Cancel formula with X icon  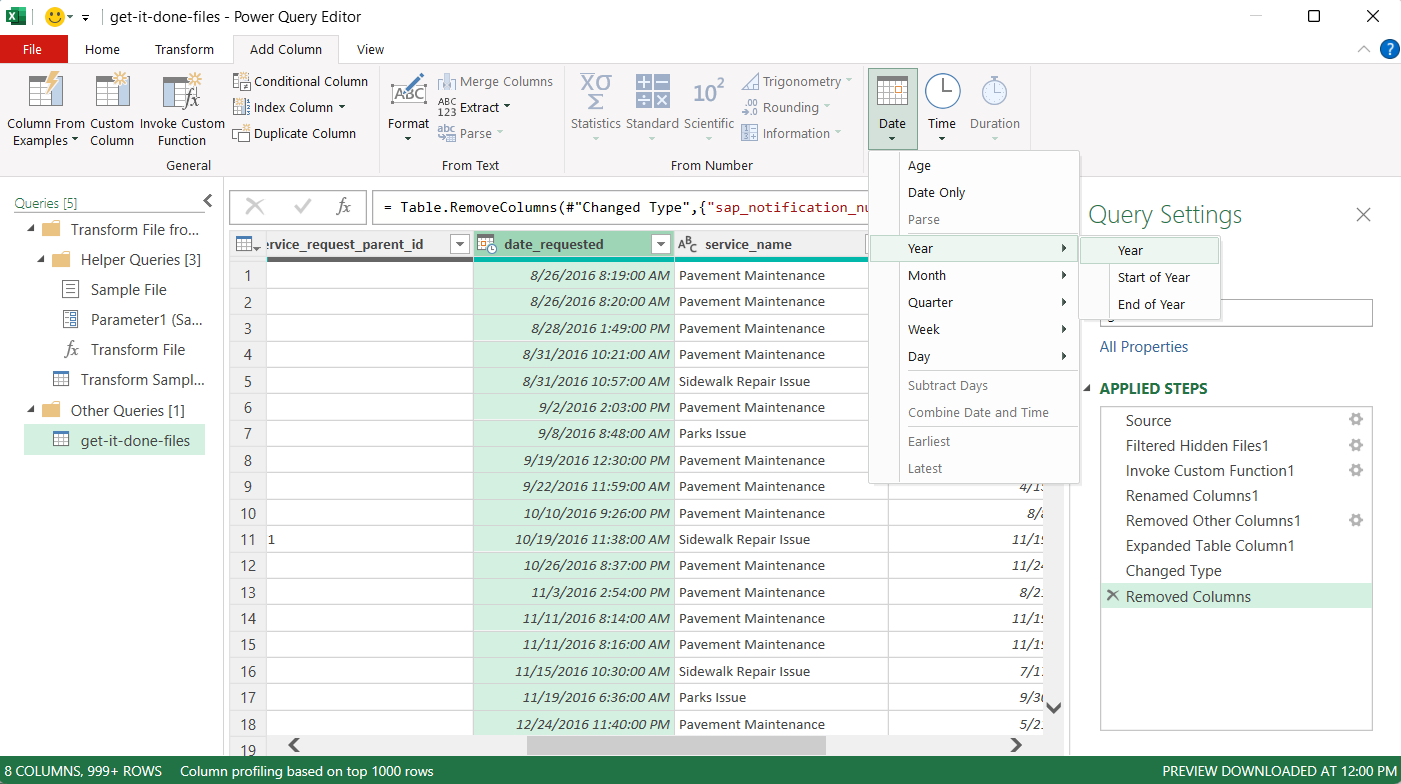(x=255, y=207)
